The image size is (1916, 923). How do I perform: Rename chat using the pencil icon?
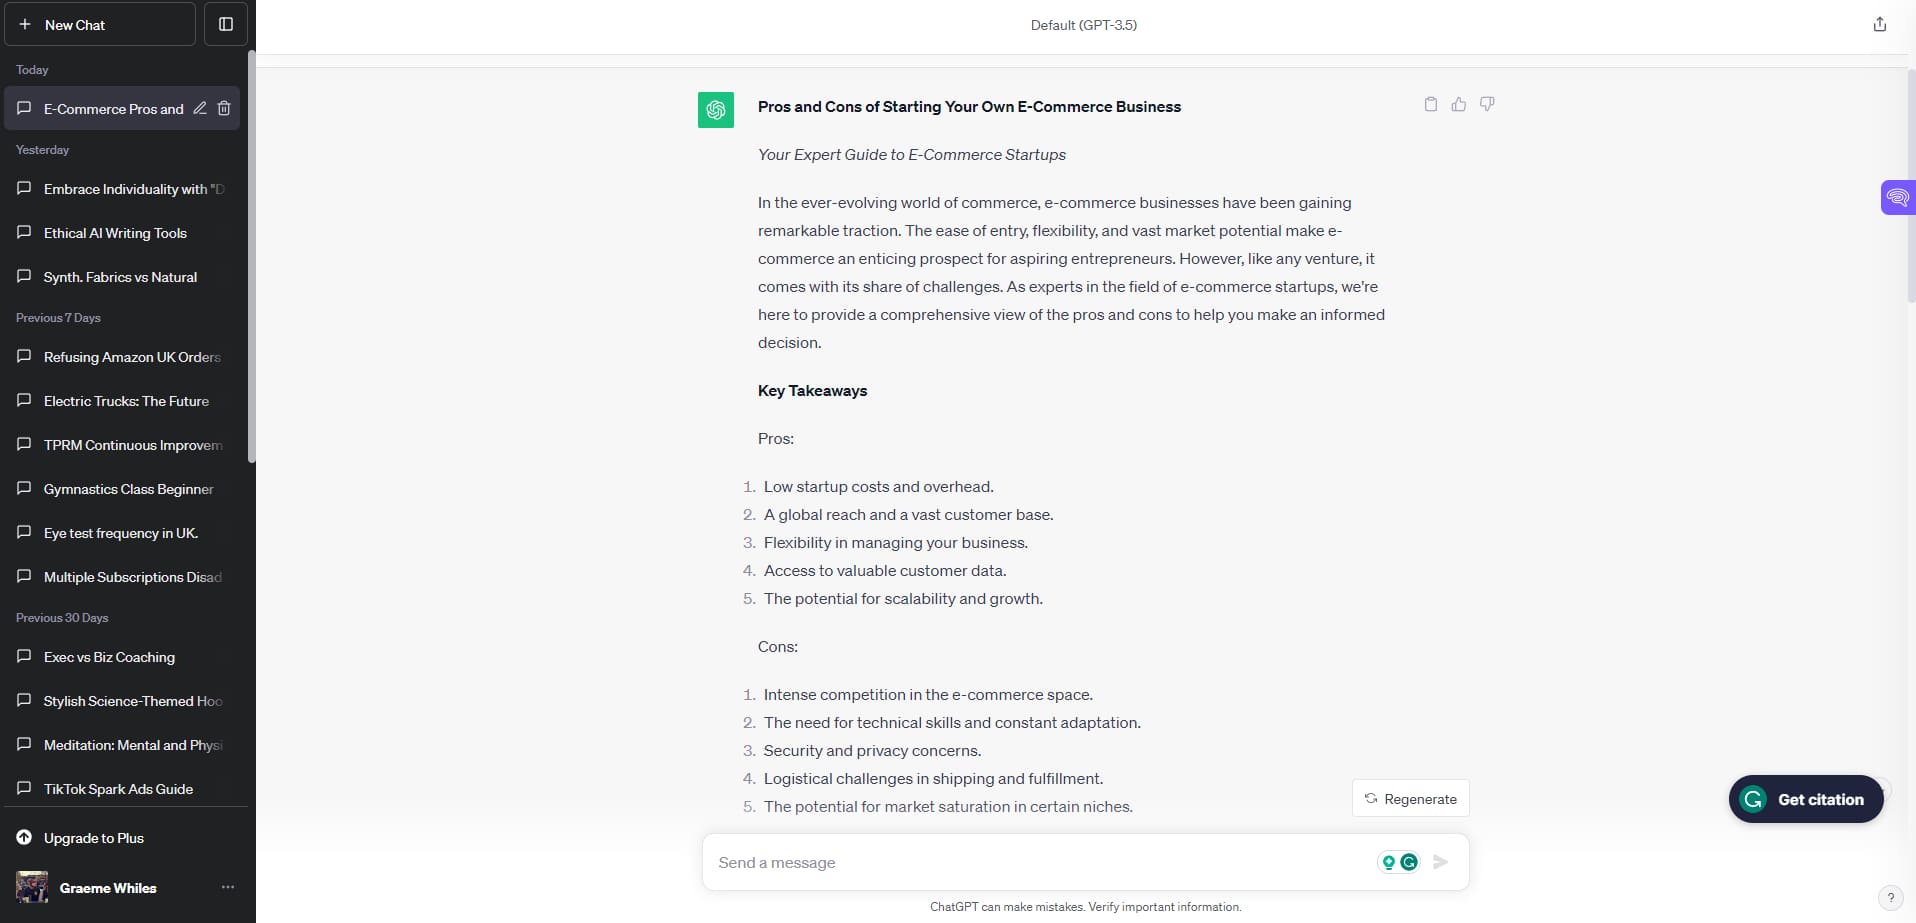[x=200, y=108]
